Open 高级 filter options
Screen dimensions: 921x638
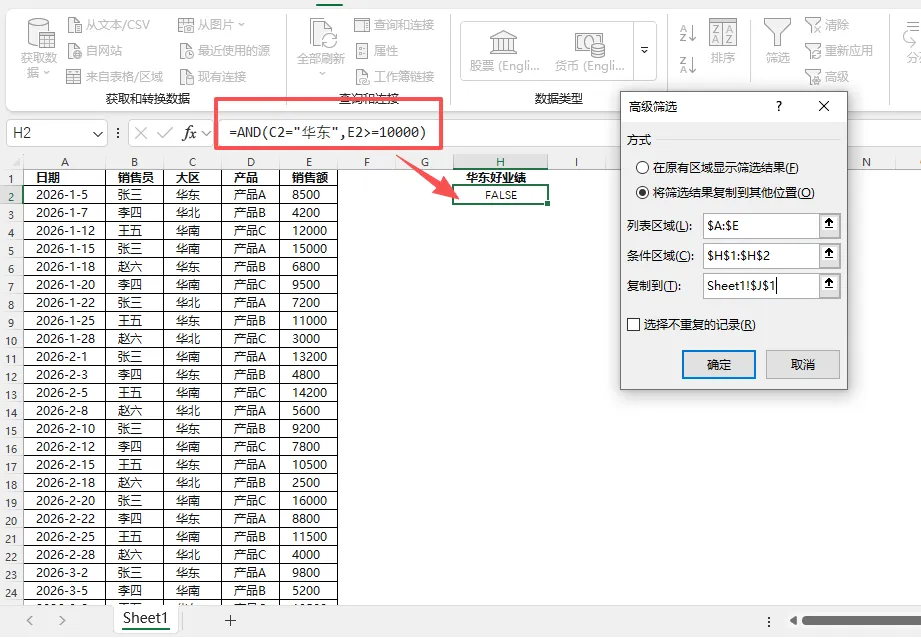(827, 76)
